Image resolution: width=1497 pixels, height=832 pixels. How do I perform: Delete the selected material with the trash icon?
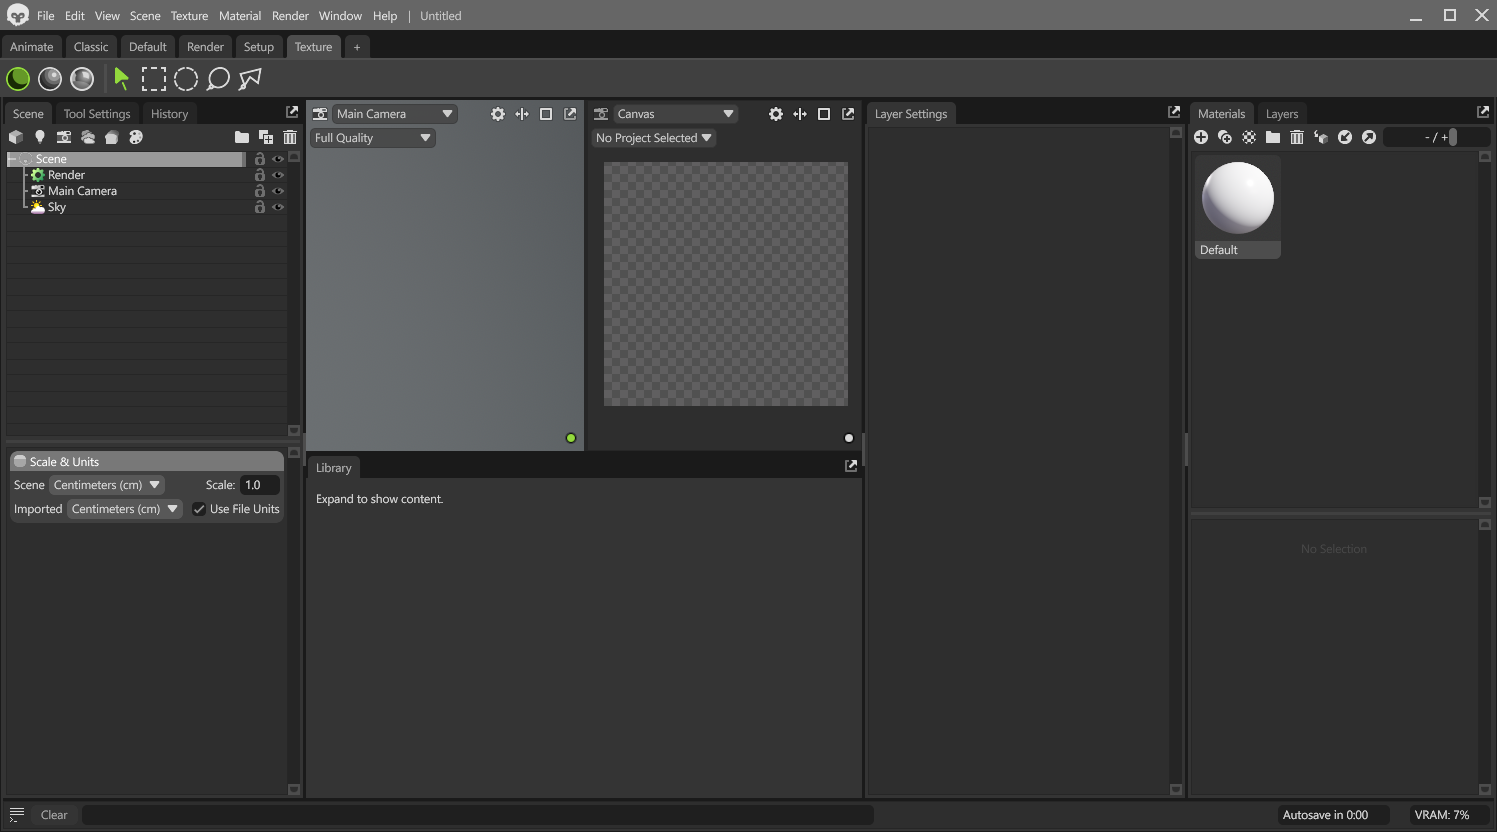click(1297, 137)
